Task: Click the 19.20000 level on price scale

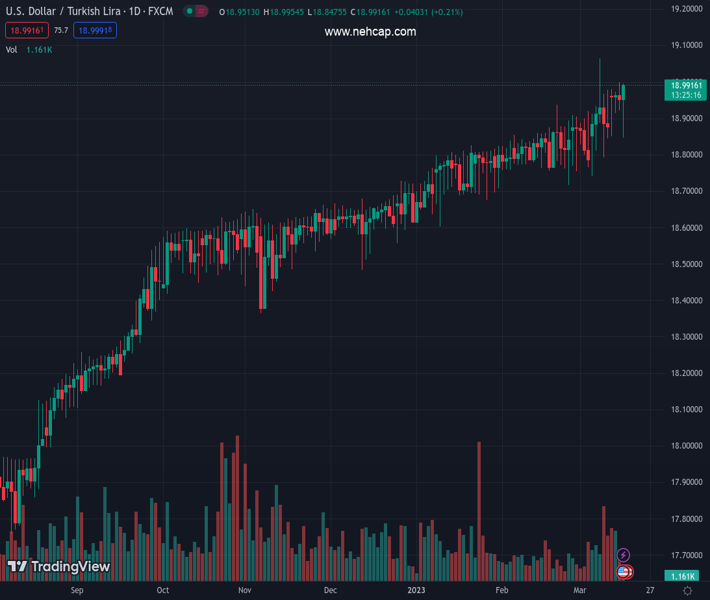Action: (x=685, y=8)
